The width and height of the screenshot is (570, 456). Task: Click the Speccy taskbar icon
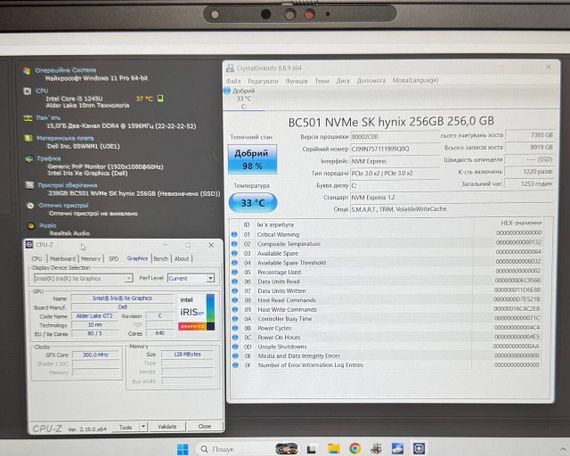376,449
